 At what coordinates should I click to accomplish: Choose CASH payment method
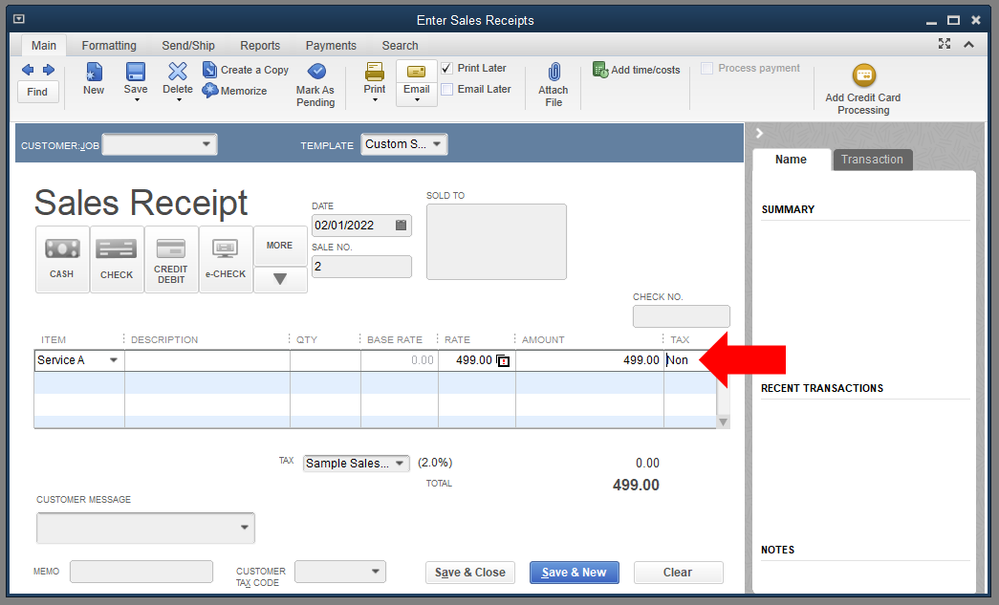click(x=62, y=259)
